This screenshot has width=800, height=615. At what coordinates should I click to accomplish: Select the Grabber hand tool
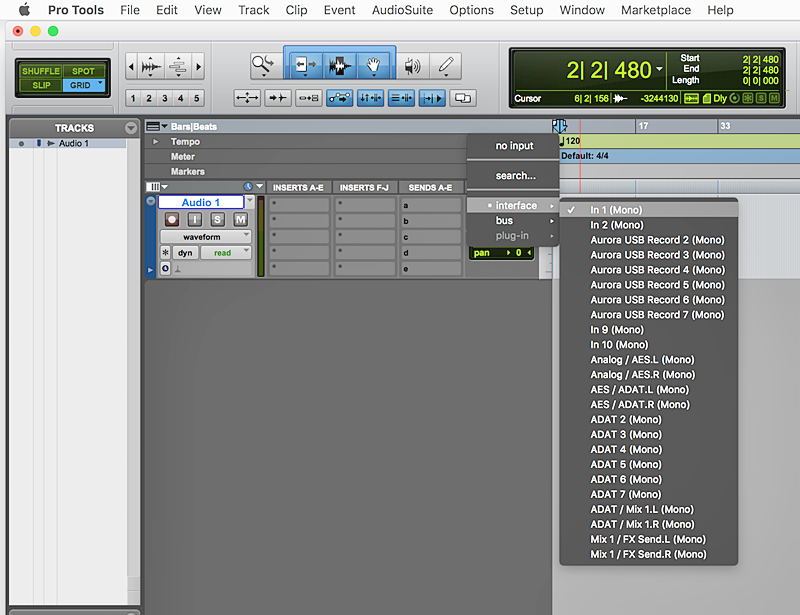point(374,65)
